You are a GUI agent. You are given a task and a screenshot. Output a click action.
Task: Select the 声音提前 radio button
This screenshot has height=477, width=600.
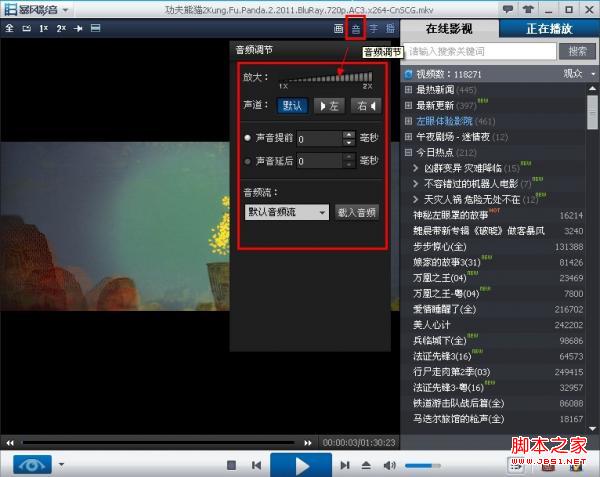point(248,138)
